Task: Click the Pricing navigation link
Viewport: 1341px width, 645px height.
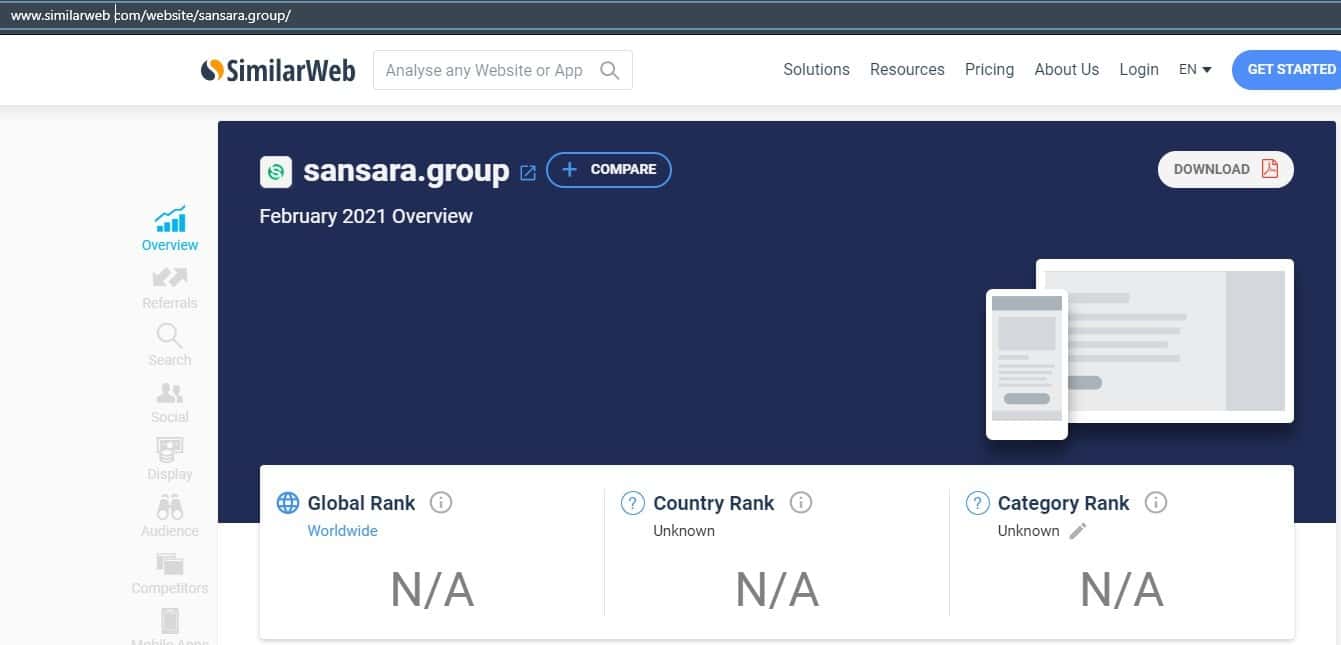Action: (989, 69)
